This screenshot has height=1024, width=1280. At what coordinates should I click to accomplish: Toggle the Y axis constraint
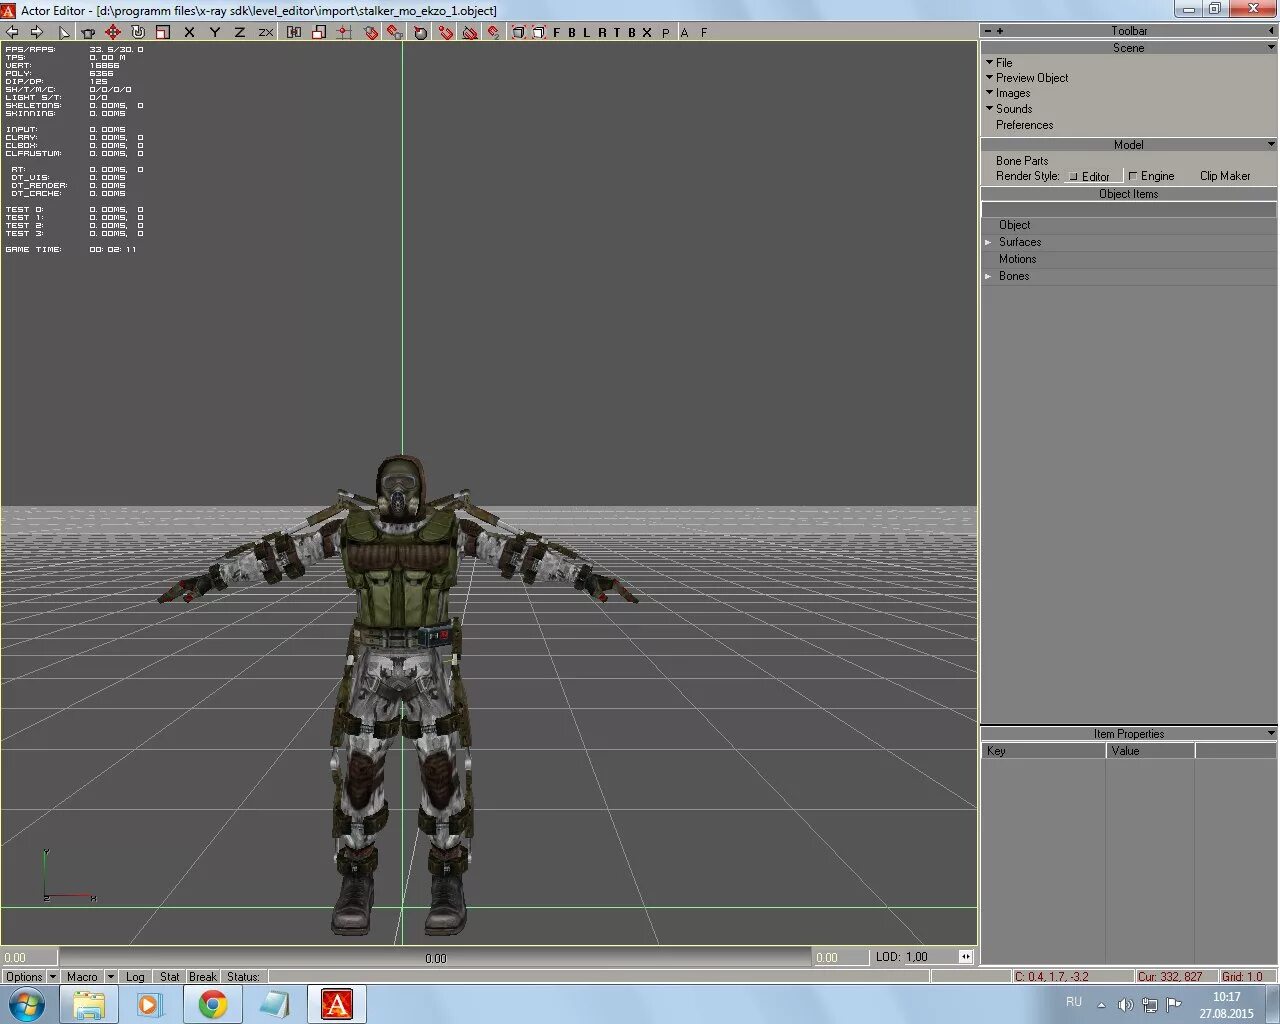point(214,32)
